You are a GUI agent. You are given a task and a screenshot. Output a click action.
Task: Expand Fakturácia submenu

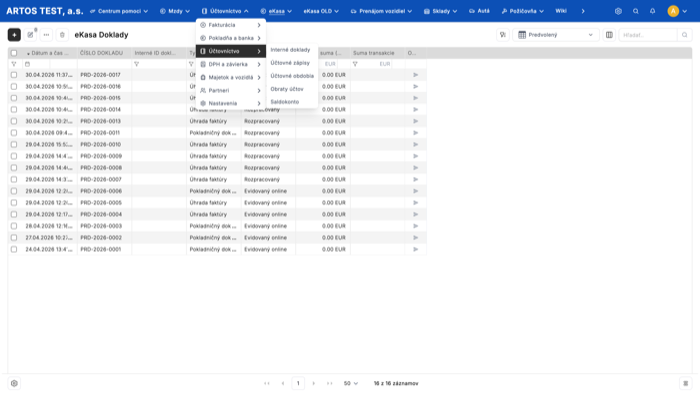point(231,25)
